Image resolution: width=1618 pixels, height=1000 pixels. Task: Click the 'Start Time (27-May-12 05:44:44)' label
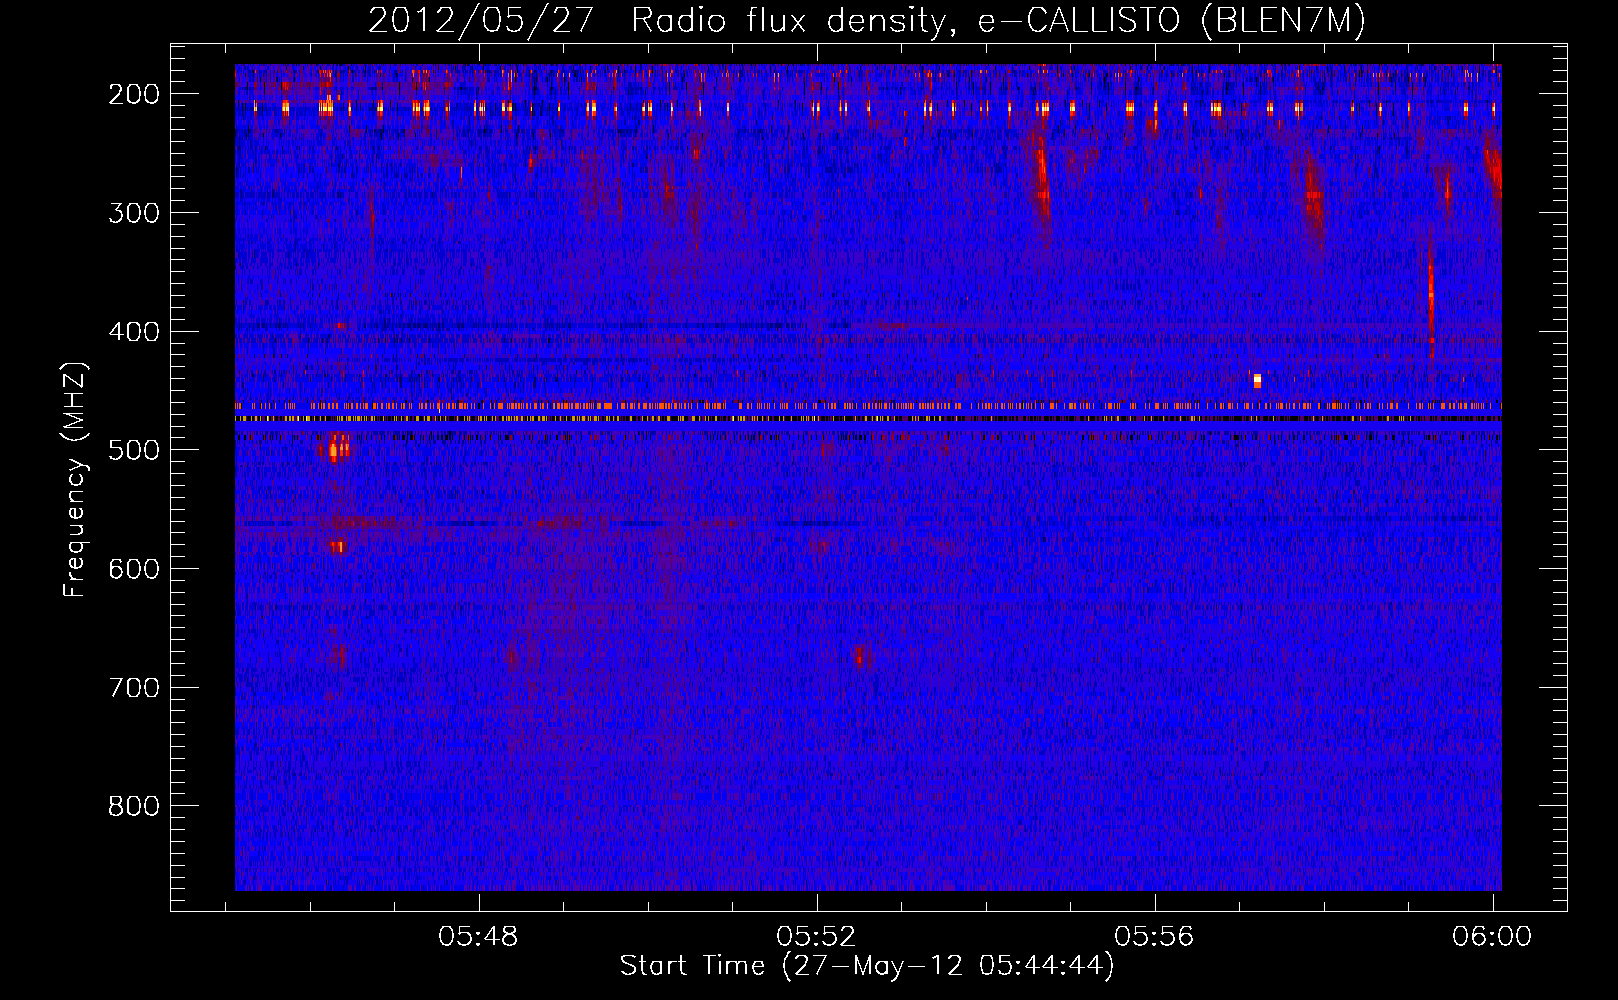(x=867, y=966)
